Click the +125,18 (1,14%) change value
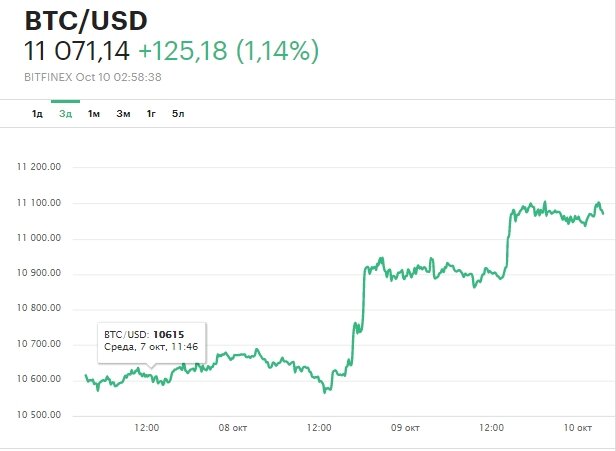The width and height of the screenshot is (616, 451). (x=229, y=51)
